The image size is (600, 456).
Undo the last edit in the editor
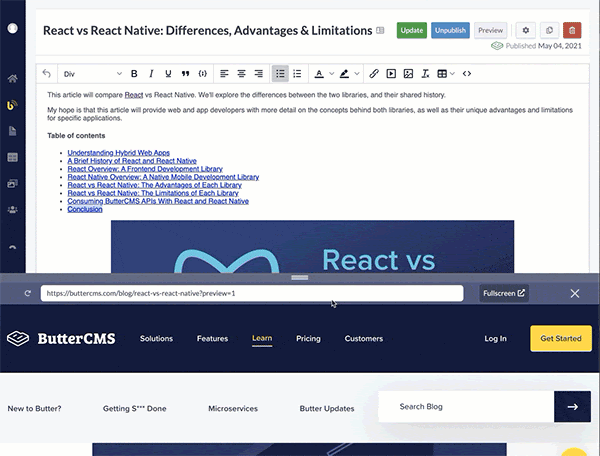(46, 73)
